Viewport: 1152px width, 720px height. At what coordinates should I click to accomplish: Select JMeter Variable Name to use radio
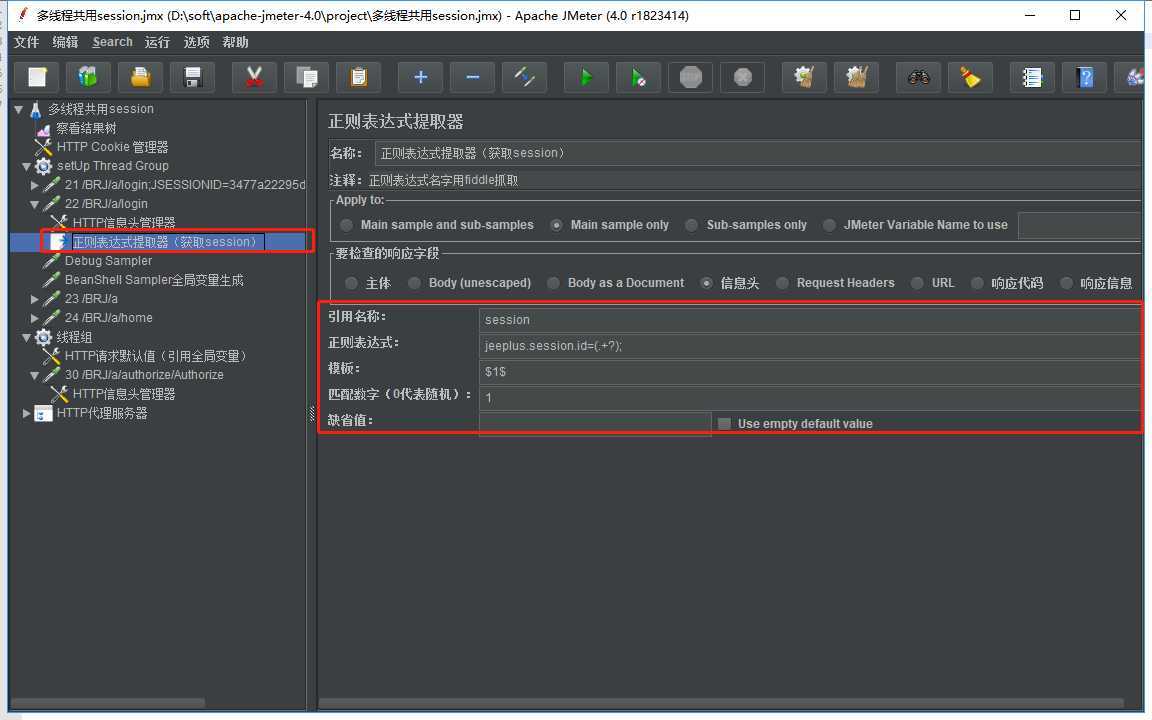pos(829,225)
